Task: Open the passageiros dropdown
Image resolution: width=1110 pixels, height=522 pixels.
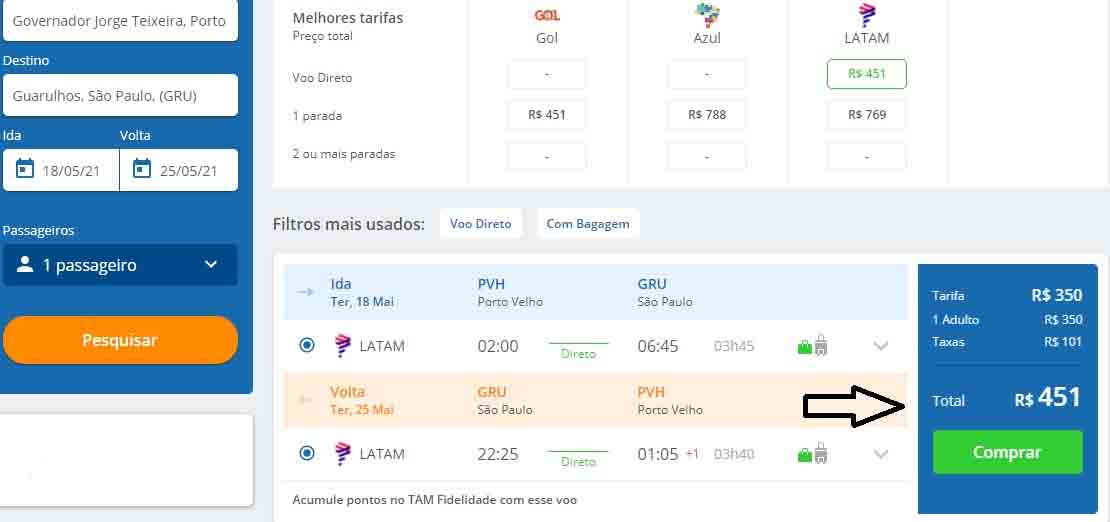Action: coord(120,265)
